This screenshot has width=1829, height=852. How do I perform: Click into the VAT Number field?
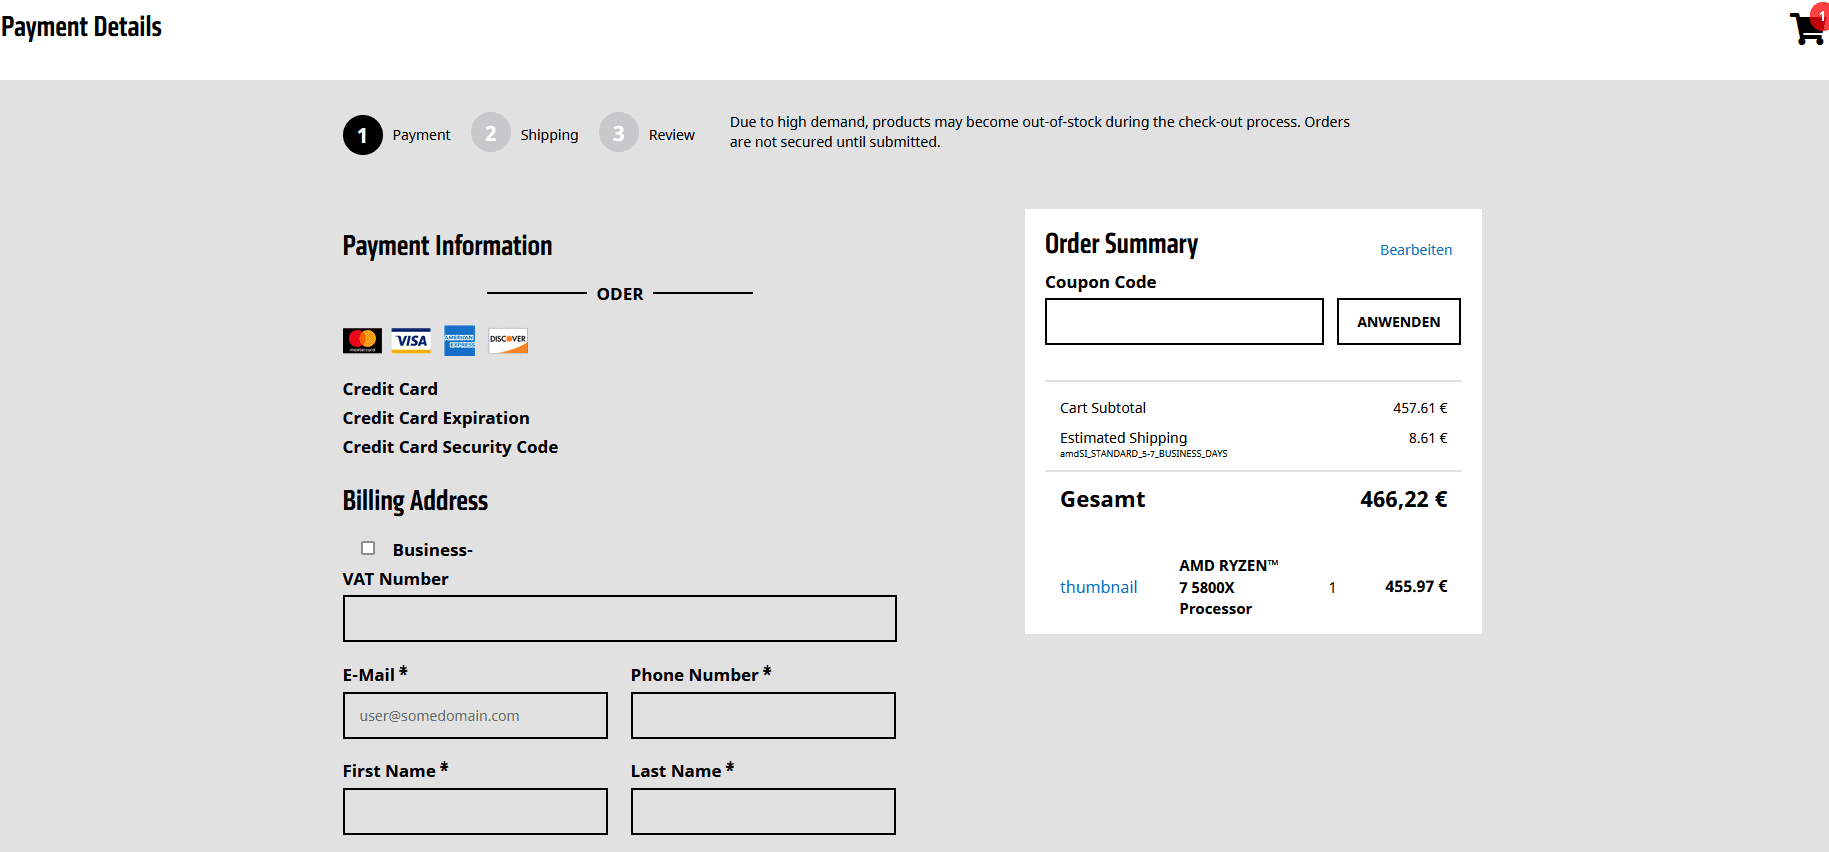619,619
